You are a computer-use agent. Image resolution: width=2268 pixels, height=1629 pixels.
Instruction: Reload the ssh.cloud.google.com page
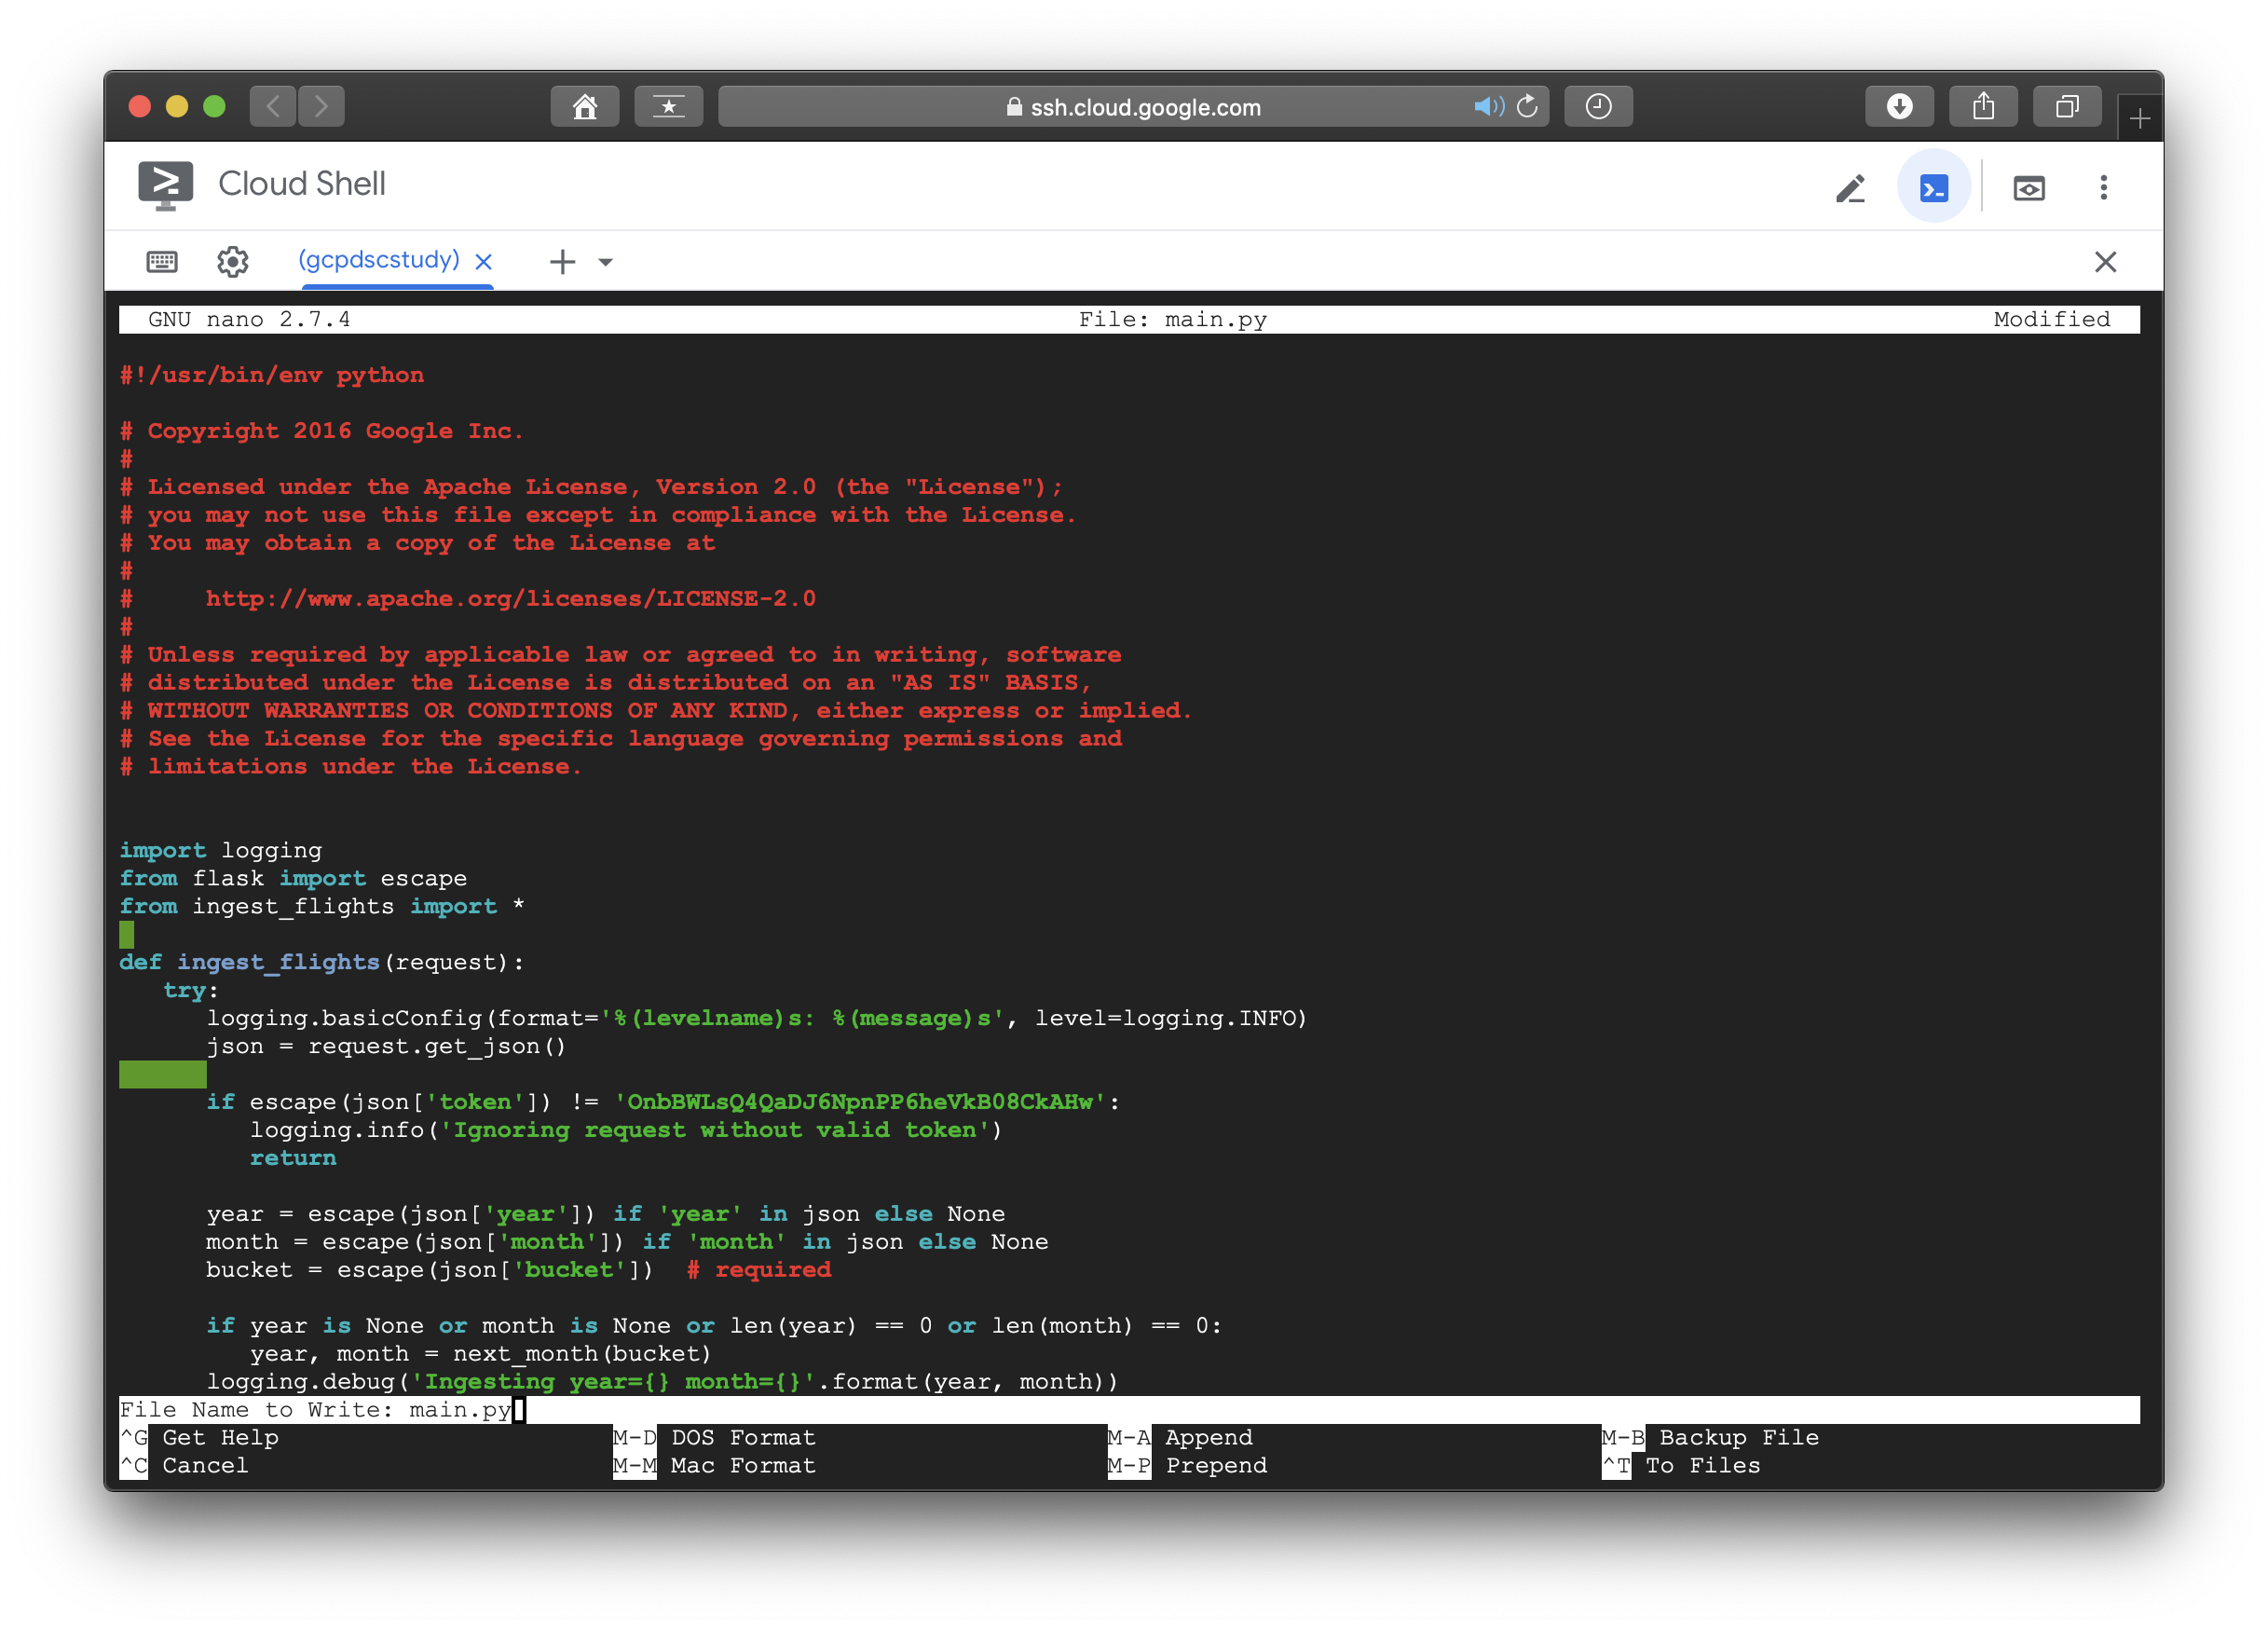pyautogui.click(x=1527, y=106)
